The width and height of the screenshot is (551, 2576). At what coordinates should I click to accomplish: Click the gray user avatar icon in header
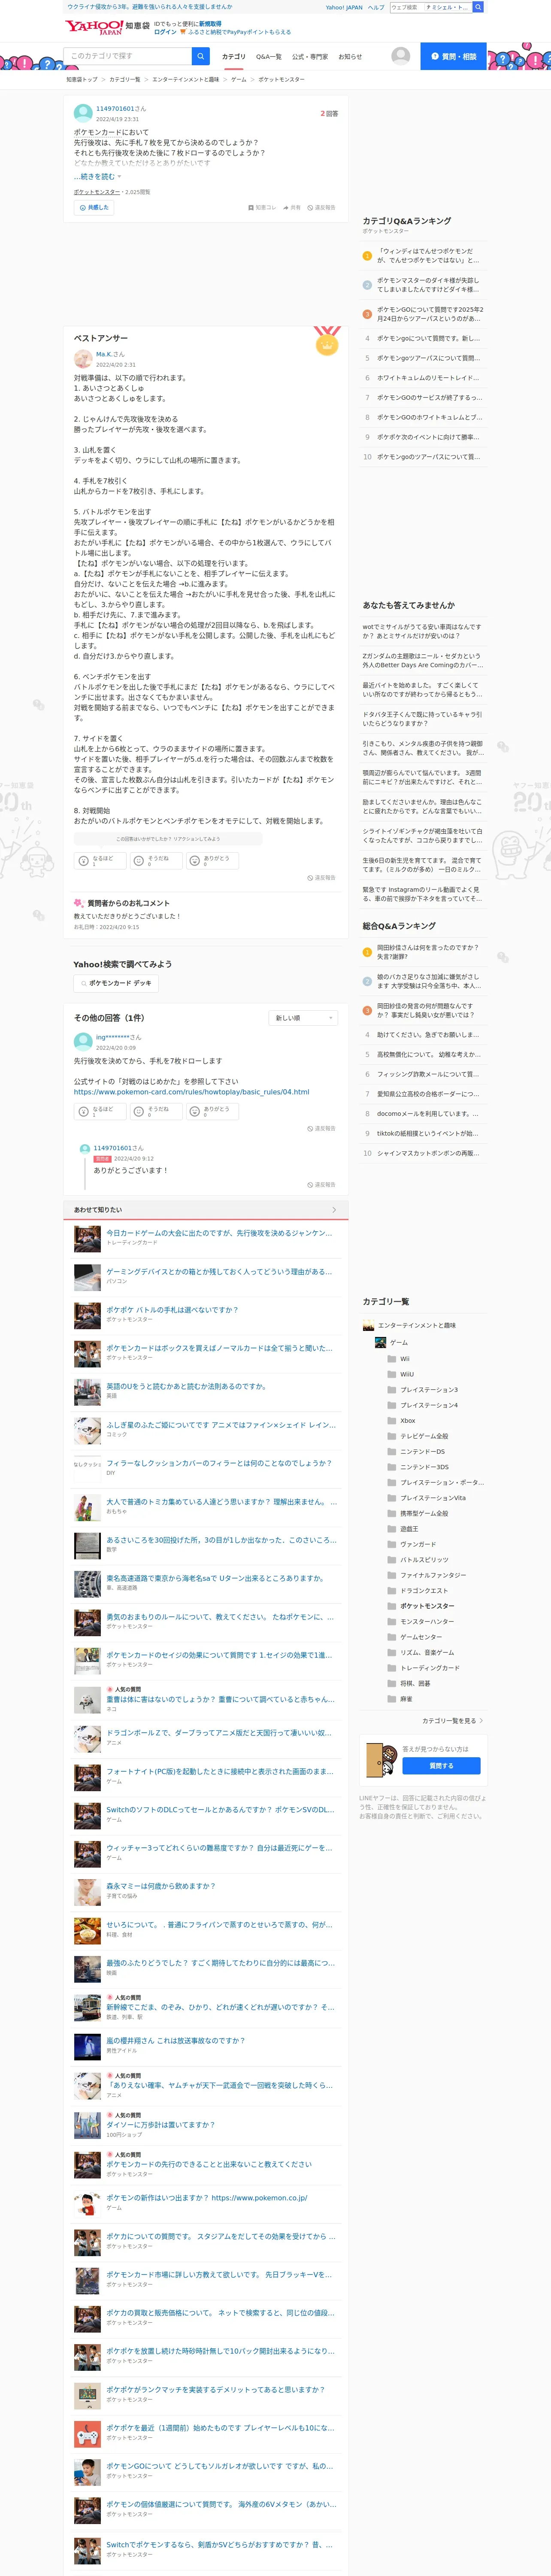400,56
